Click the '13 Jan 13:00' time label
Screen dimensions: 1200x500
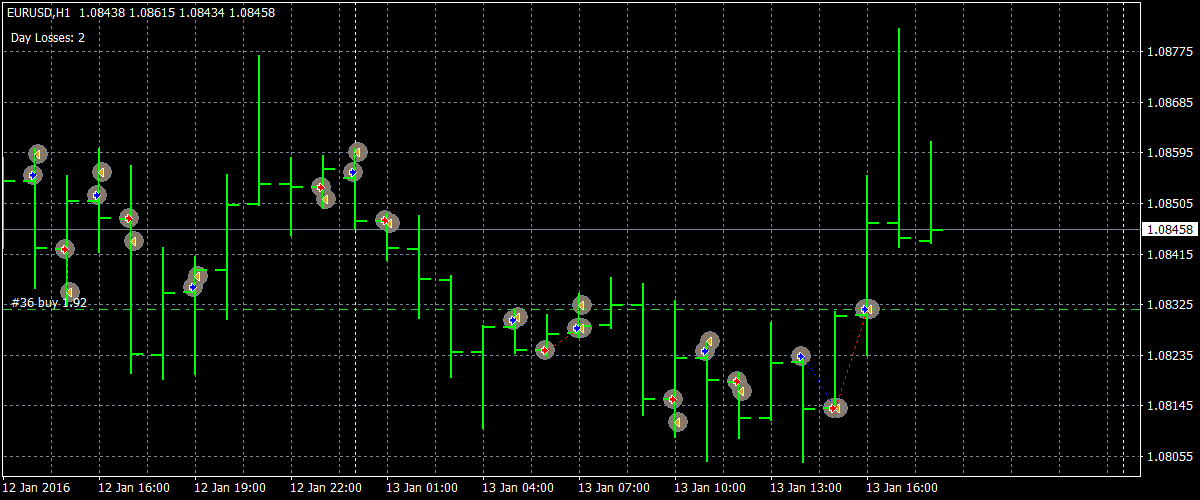click(805, 488)
